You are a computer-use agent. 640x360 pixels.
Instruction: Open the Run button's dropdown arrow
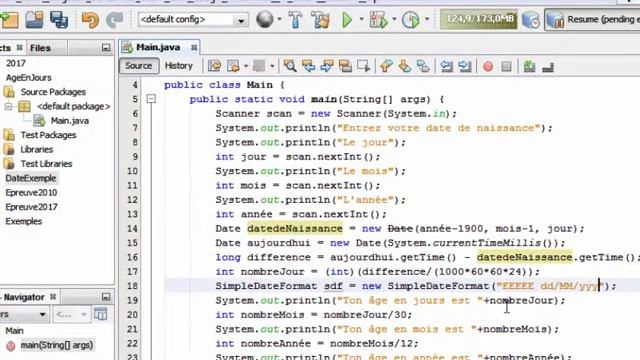coord(361,19)
